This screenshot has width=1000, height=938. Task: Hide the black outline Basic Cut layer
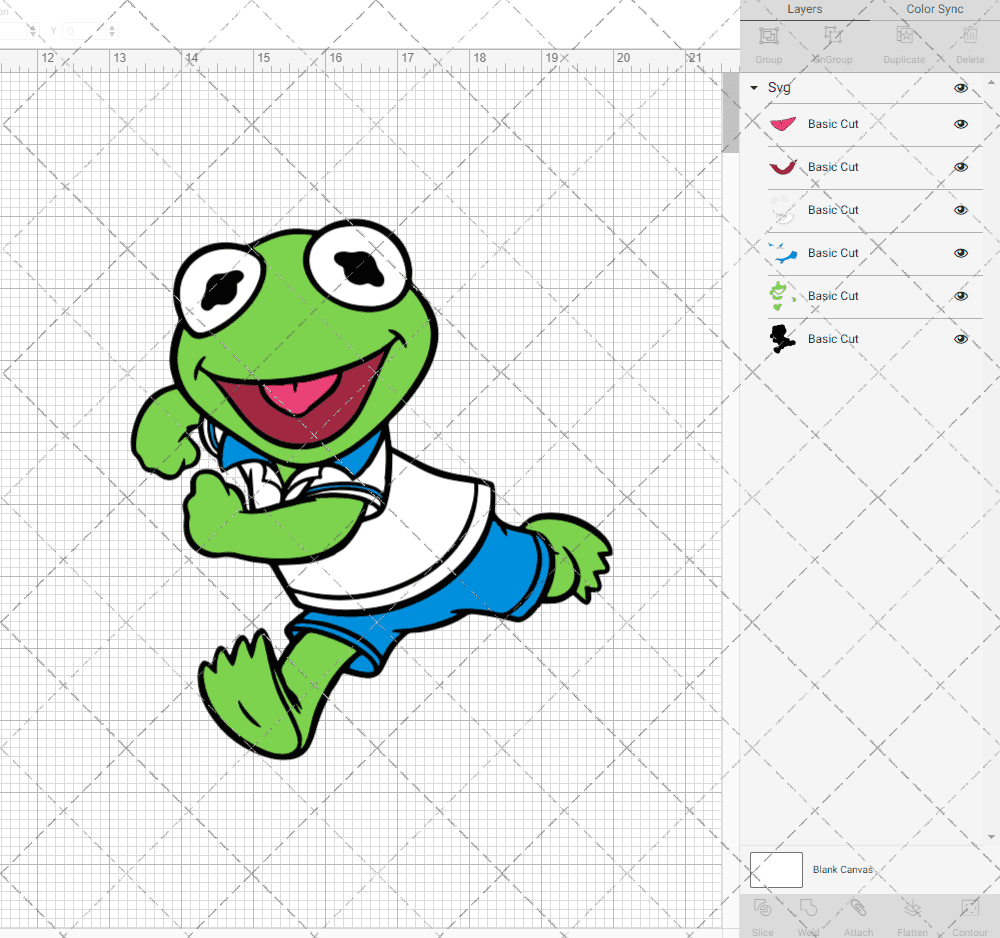961,339
